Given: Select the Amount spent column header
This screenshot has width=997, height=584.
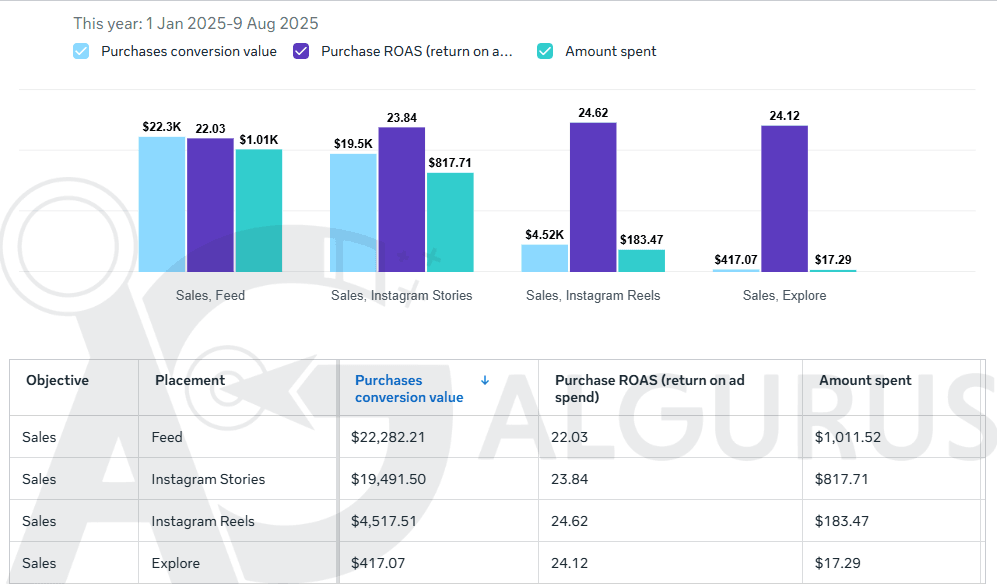Looking at the screenshot, I should [x=865, y=380].
